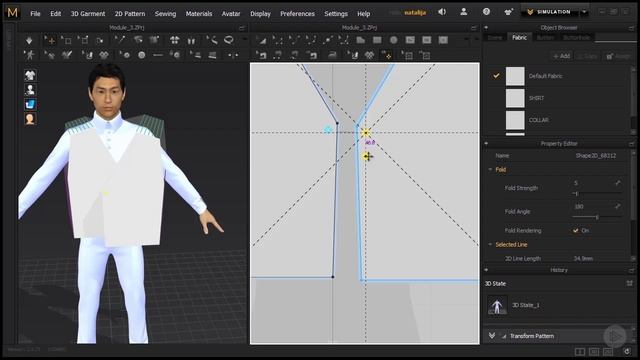
Task: Select the Rectangle pattern tool in 2D toolbar
Action: (x=377, y=40)
